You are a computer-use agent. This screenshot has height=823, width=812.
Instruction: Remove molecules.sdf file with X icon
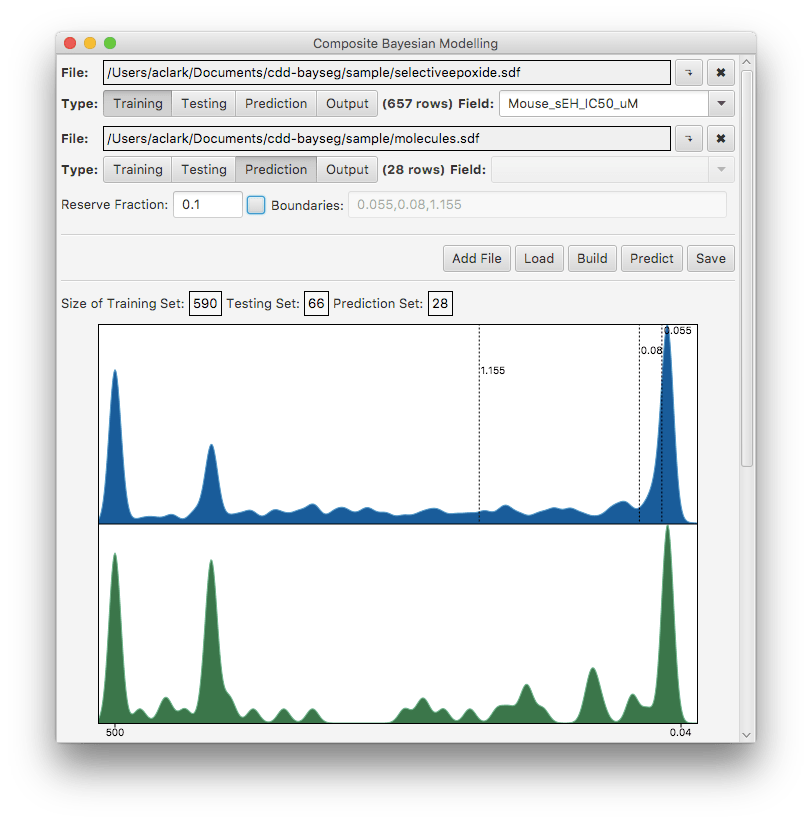721,138
